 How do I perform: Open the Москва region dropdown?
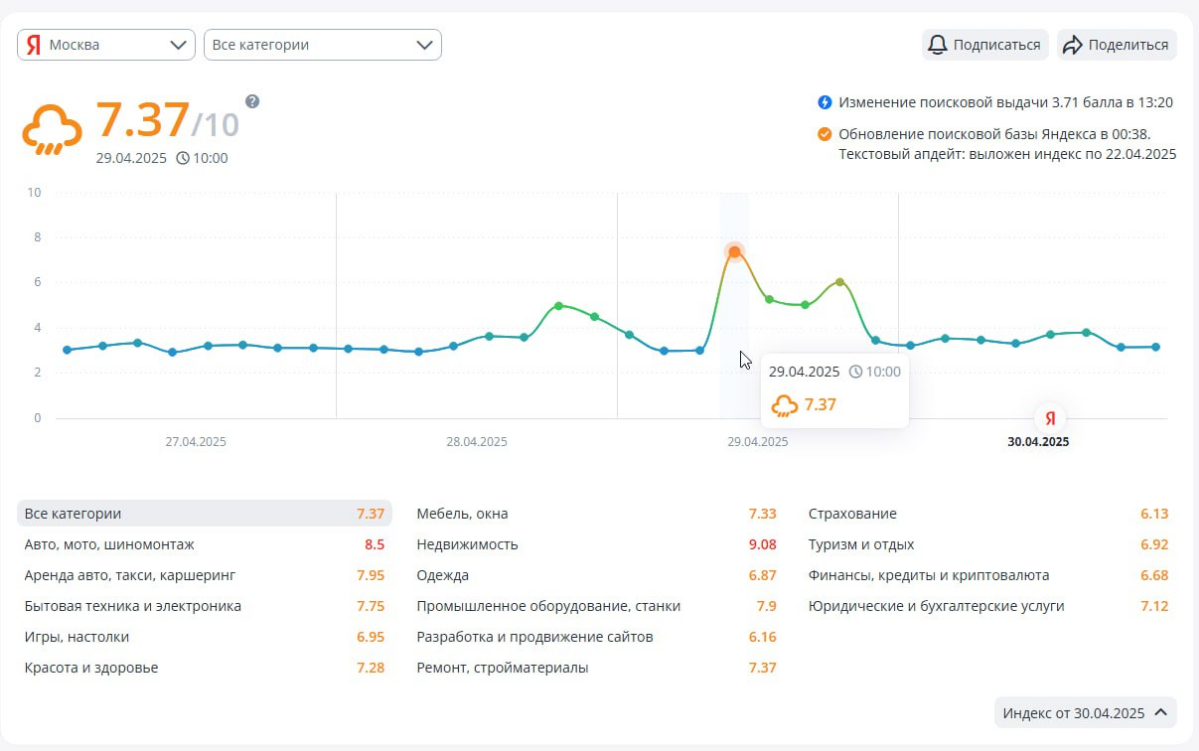(106, 45)
